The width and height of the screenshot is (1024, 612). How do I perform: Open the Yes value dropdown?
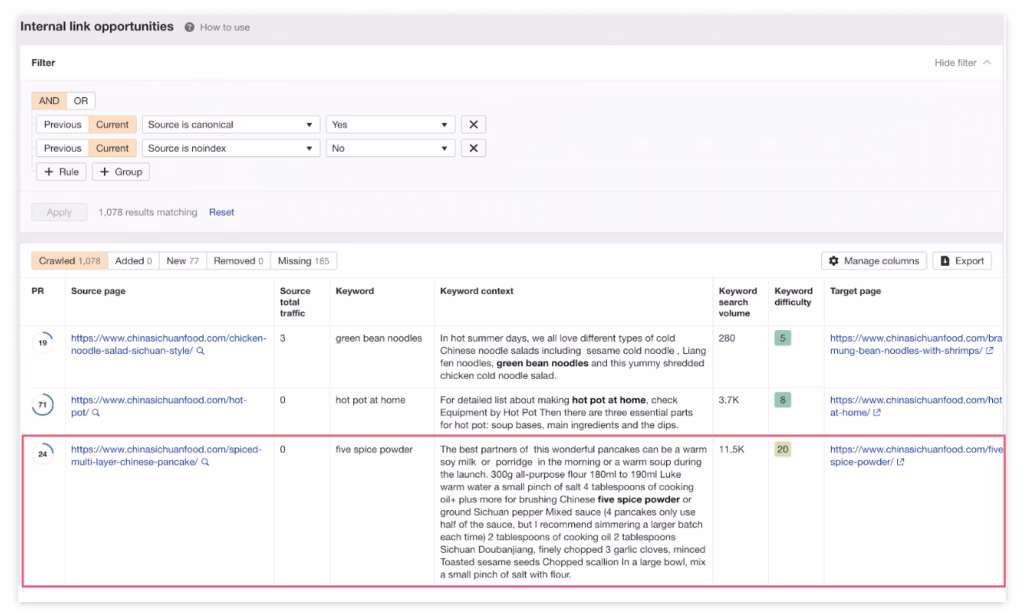390,125
